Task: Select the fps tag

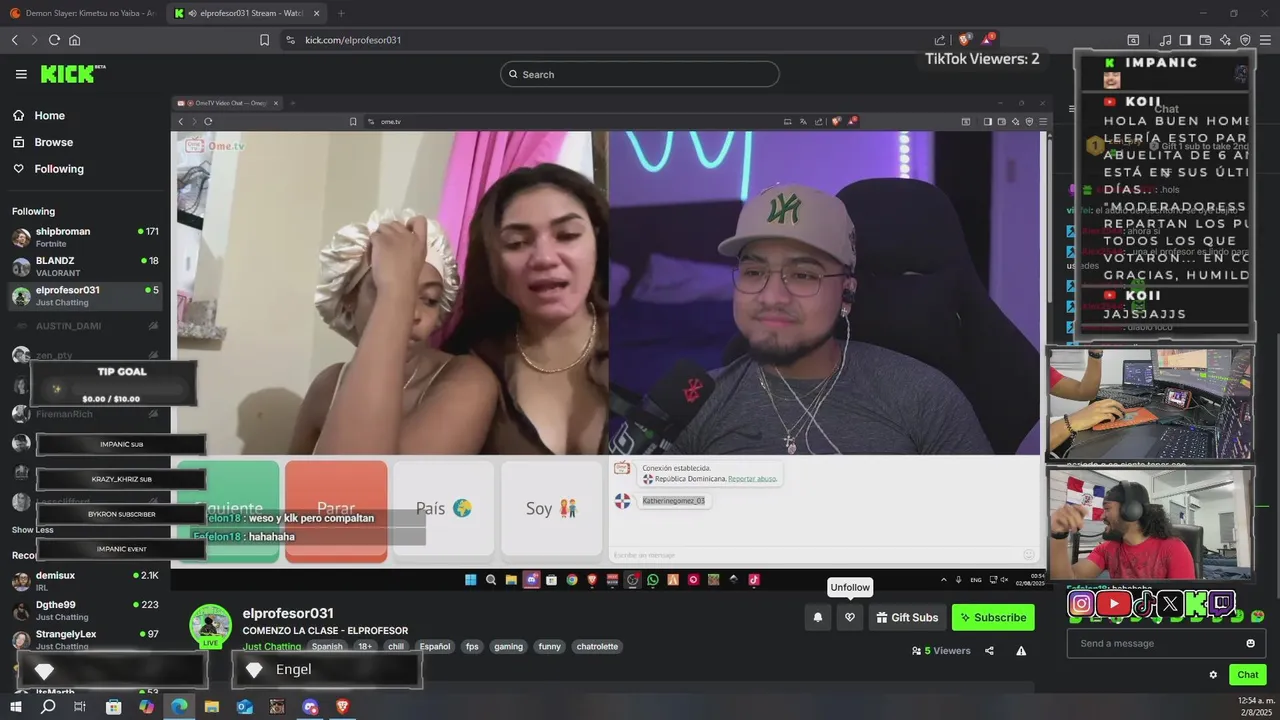Action: tap(472, 647)
